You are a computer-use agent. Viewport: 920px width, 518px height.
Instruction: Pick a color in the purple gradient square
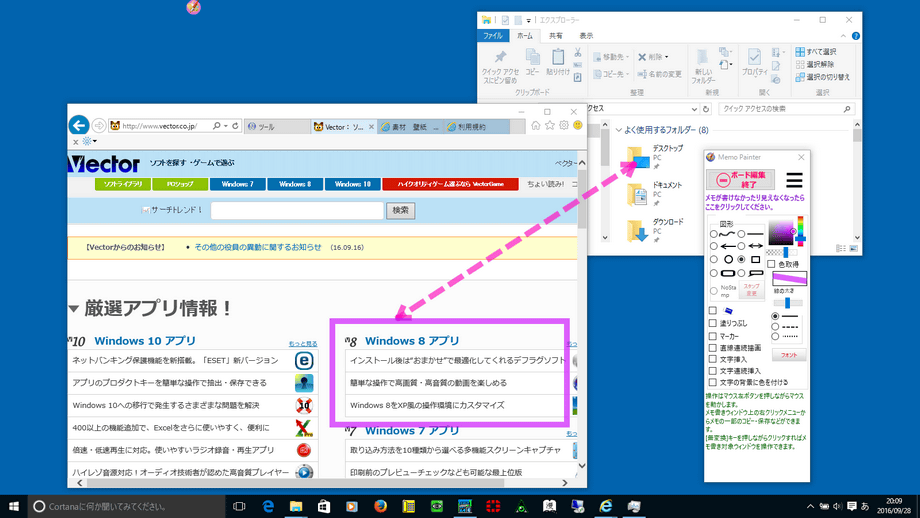[781, 233]
